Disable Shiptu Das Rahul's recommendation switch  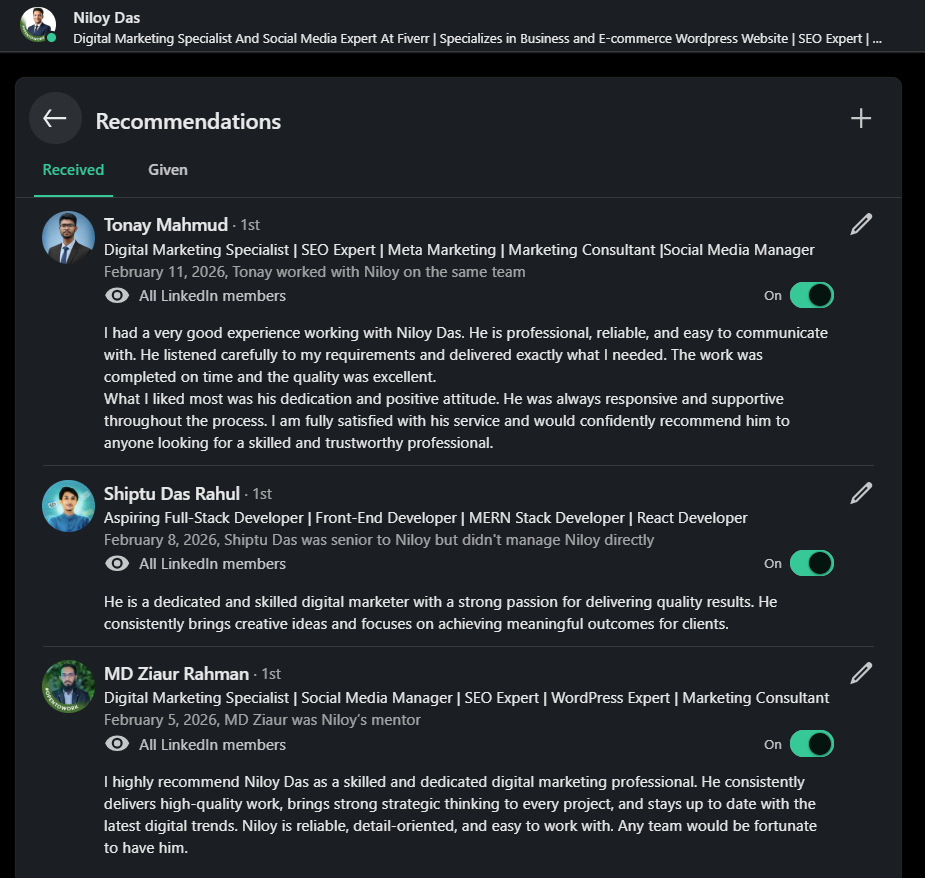point(811,563)
